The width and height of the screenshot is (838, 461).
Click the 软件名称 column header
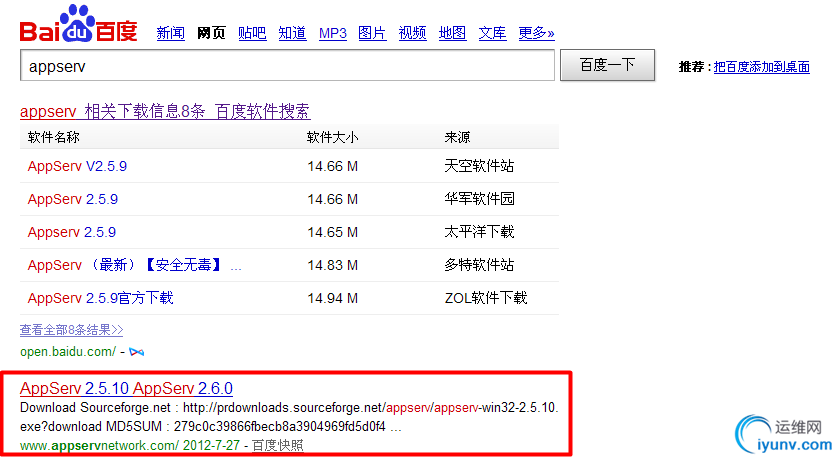(53, 137)
